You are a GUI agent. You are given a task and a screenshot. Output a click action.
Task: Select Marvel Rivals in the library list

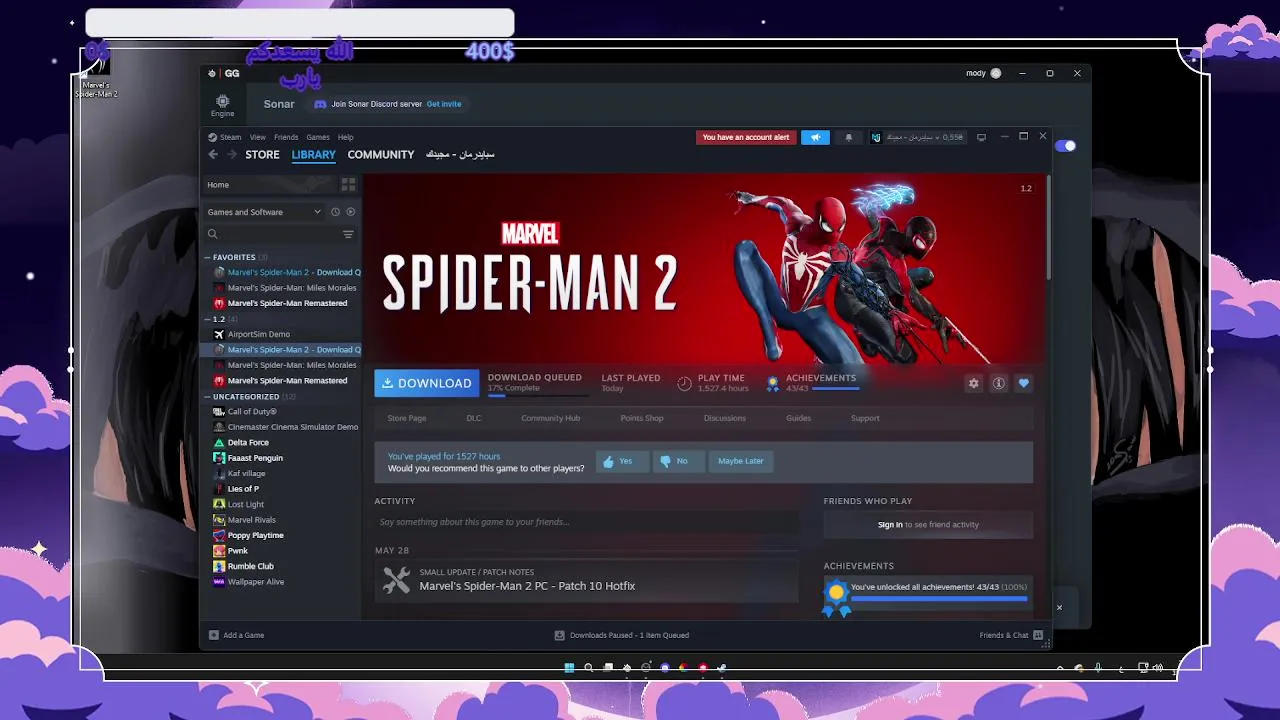point(251,520)
